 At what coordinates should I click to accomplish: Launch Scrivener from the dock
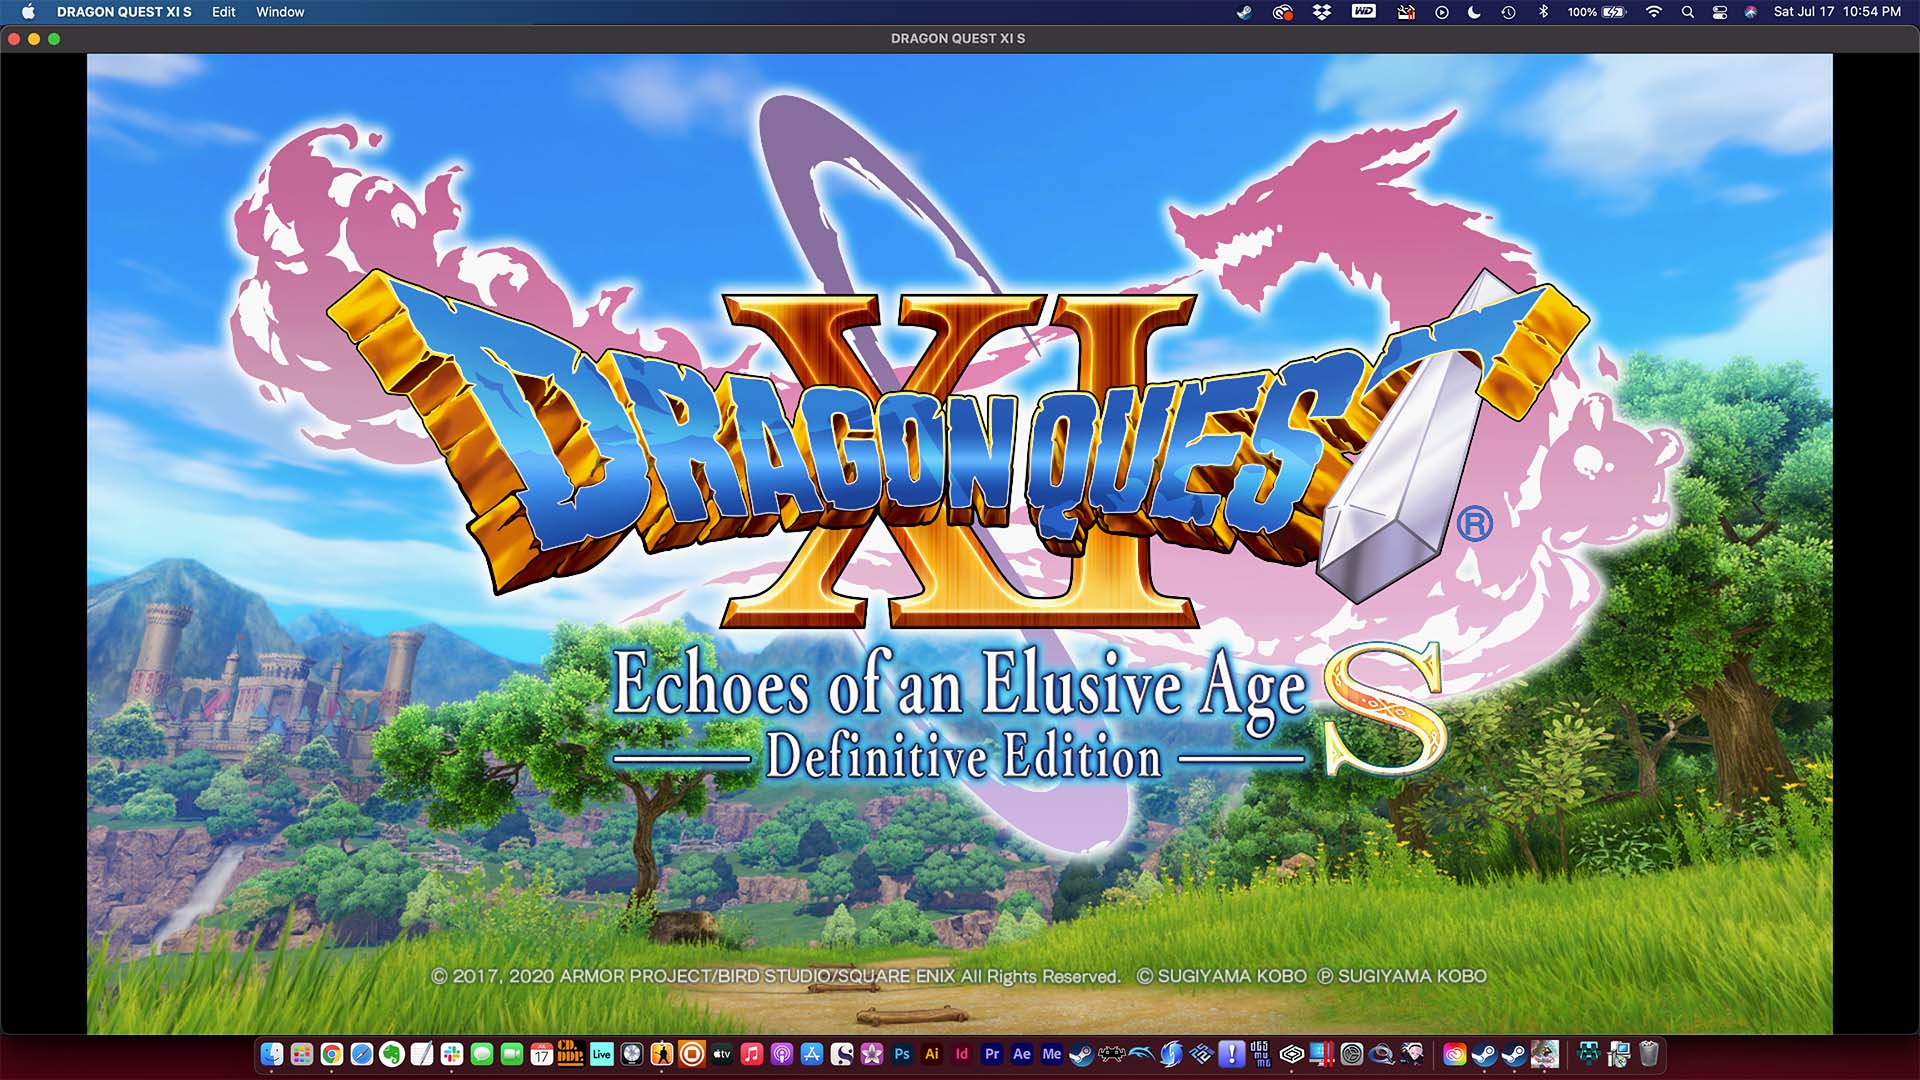point(841,1054)
